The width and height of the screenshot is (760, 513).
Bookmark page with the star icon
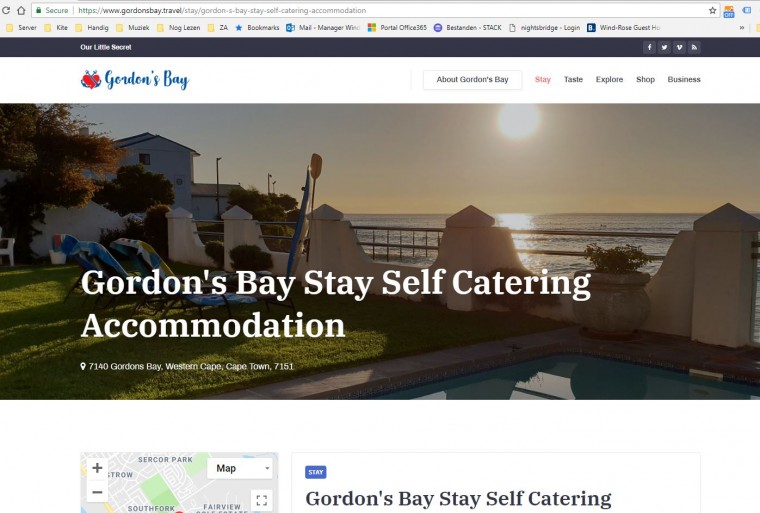tap(712, 10)
